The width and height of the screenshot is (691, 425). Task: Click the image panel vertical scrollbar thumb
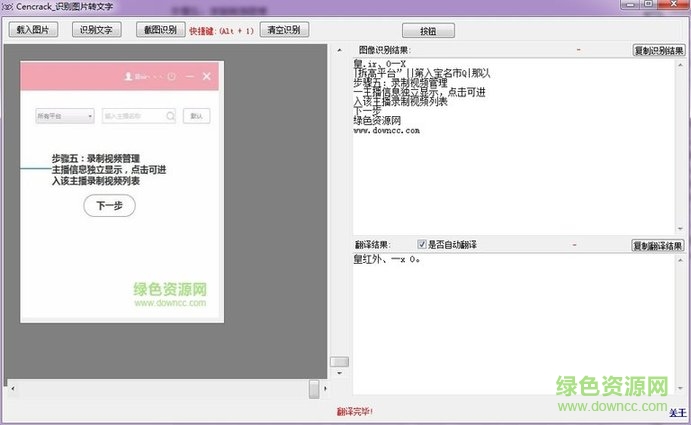pyautogui.click(x=340, y=361)
